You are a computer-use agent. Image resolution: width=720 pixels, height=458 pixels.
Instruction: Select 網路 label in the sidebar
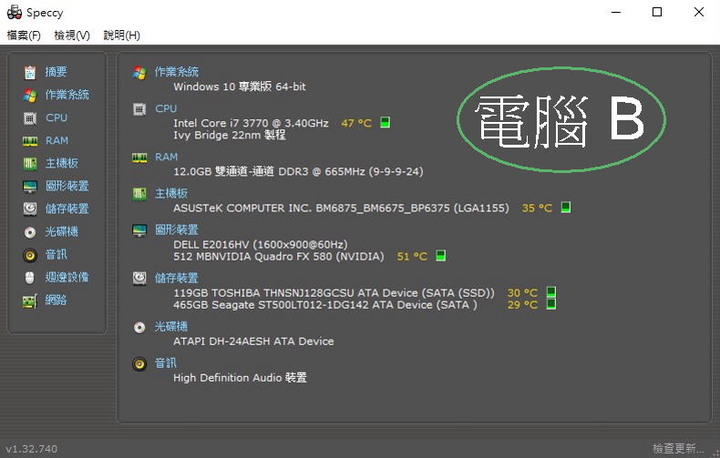click(56, 300)
